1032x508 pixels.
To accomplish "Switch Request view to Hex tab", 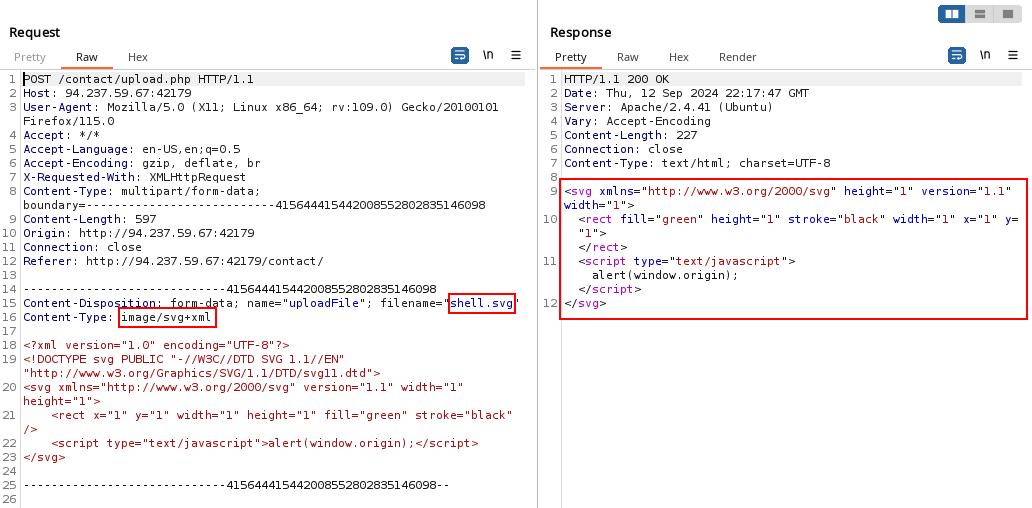I will click(138, 57).
